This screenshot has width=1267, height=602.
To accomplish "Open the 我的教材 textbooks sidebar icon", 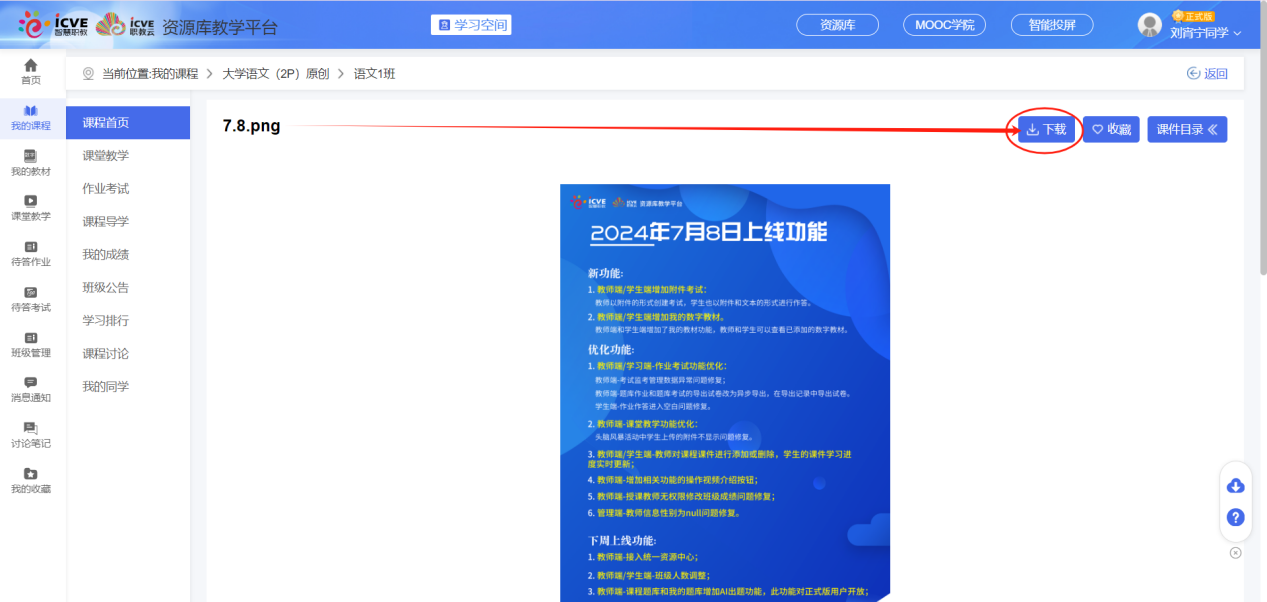I will point(30,163).
